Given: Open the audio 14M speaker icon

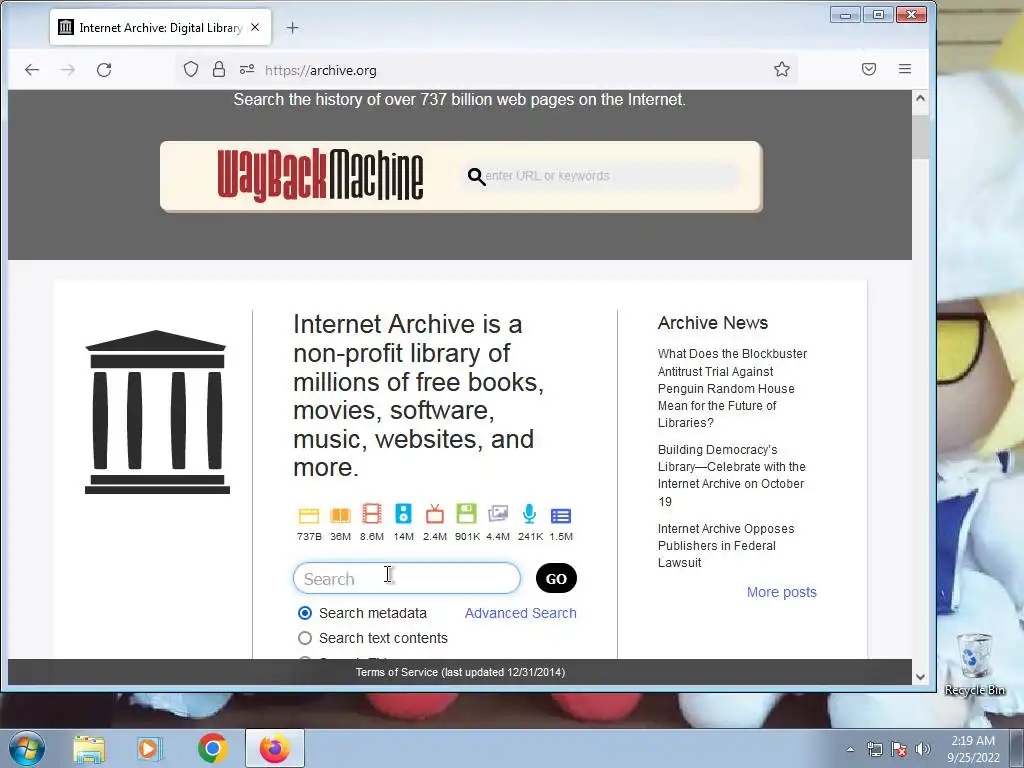Looking at the screenshot, I should (x=403, y=514).
